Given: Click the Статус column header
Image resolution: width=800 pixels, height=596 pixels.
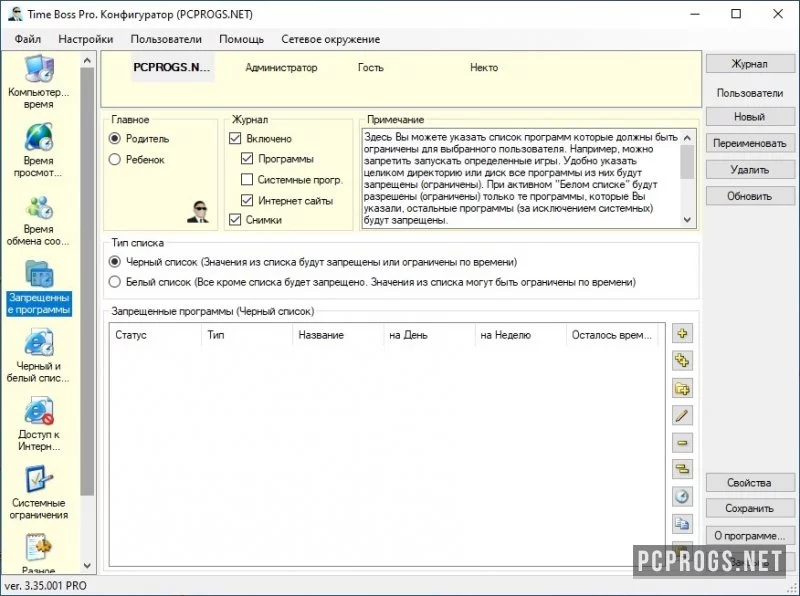Looking at the screenshot, I should click(156, 335).
